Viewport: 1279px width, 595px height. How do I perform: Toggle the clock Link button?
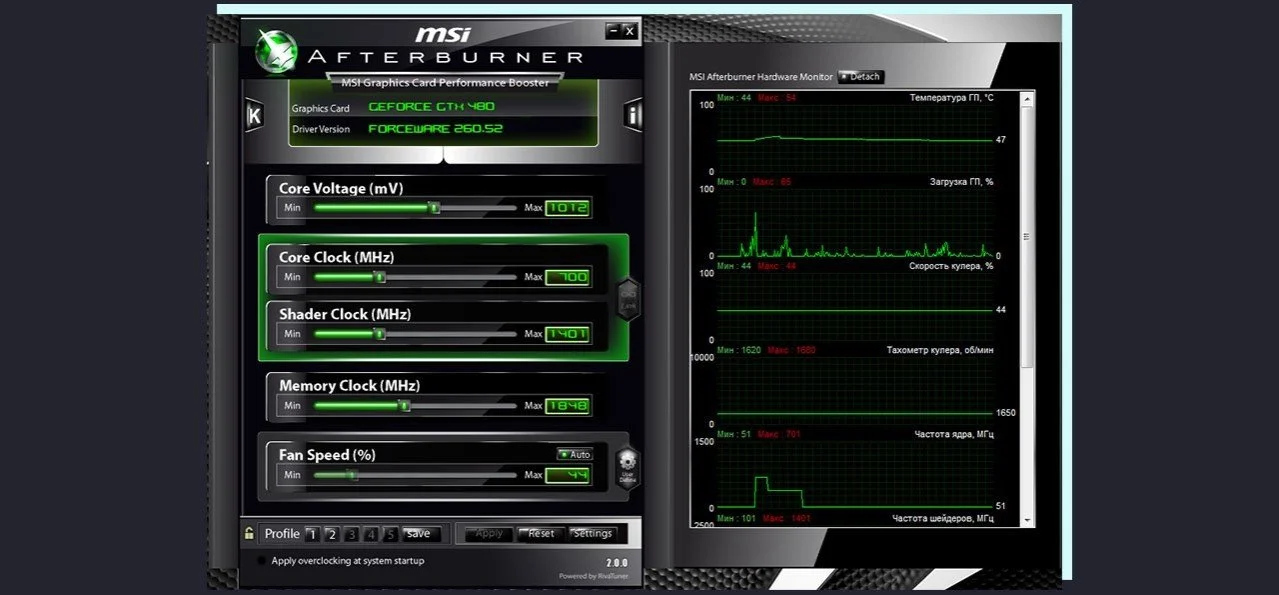(628, 299)
